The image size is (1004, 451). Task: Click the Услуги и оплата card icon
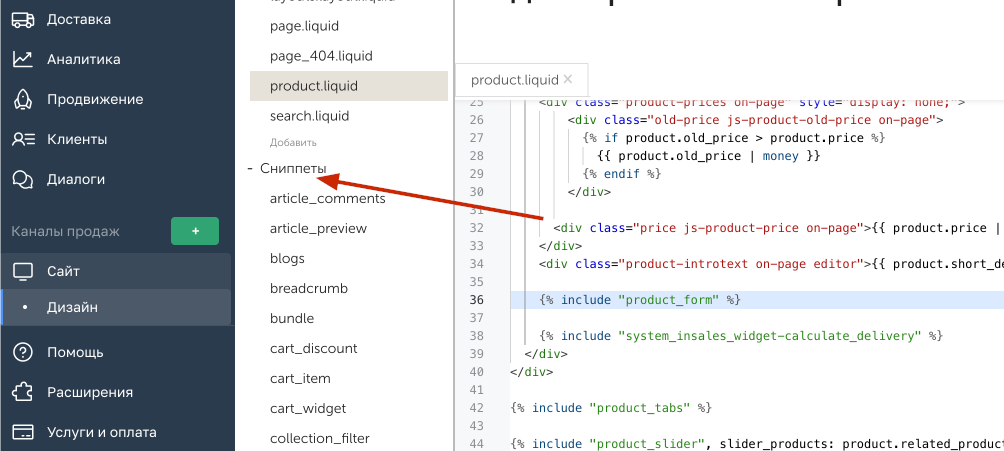[x=23, y=432]
